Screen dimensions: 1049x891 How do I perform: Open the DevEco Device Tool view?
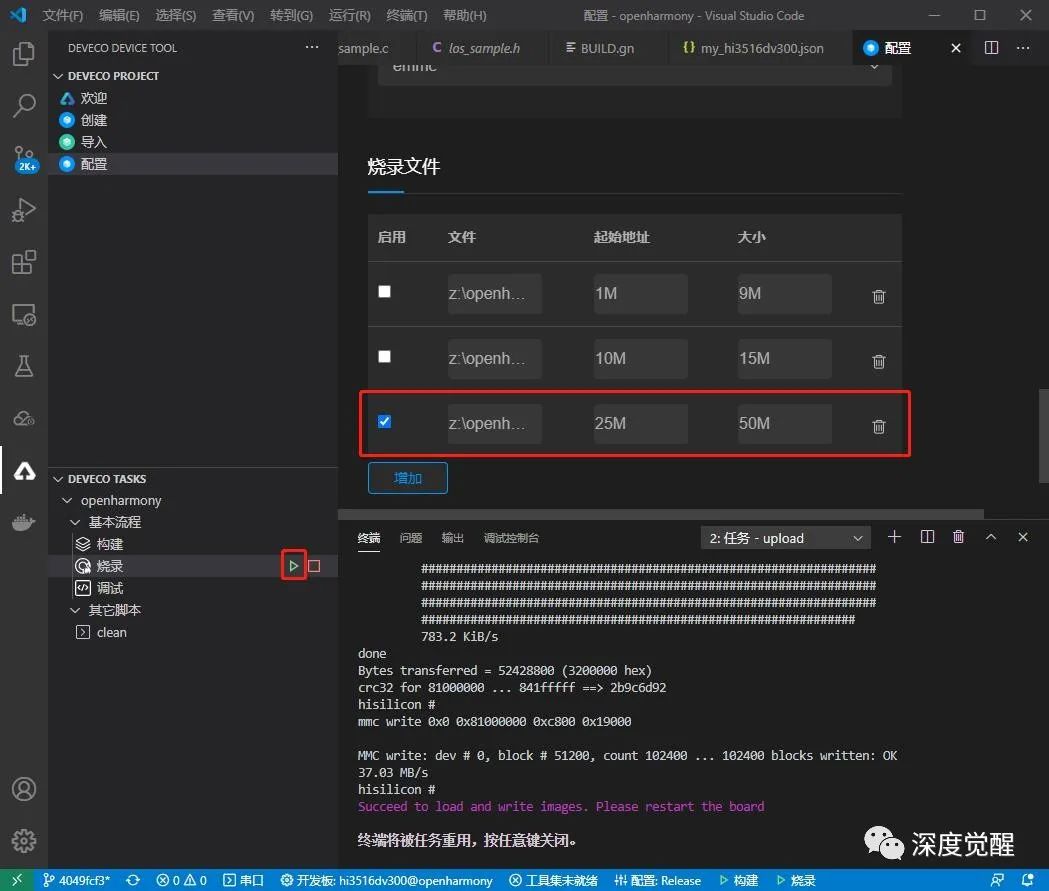[x=24, y=471]
